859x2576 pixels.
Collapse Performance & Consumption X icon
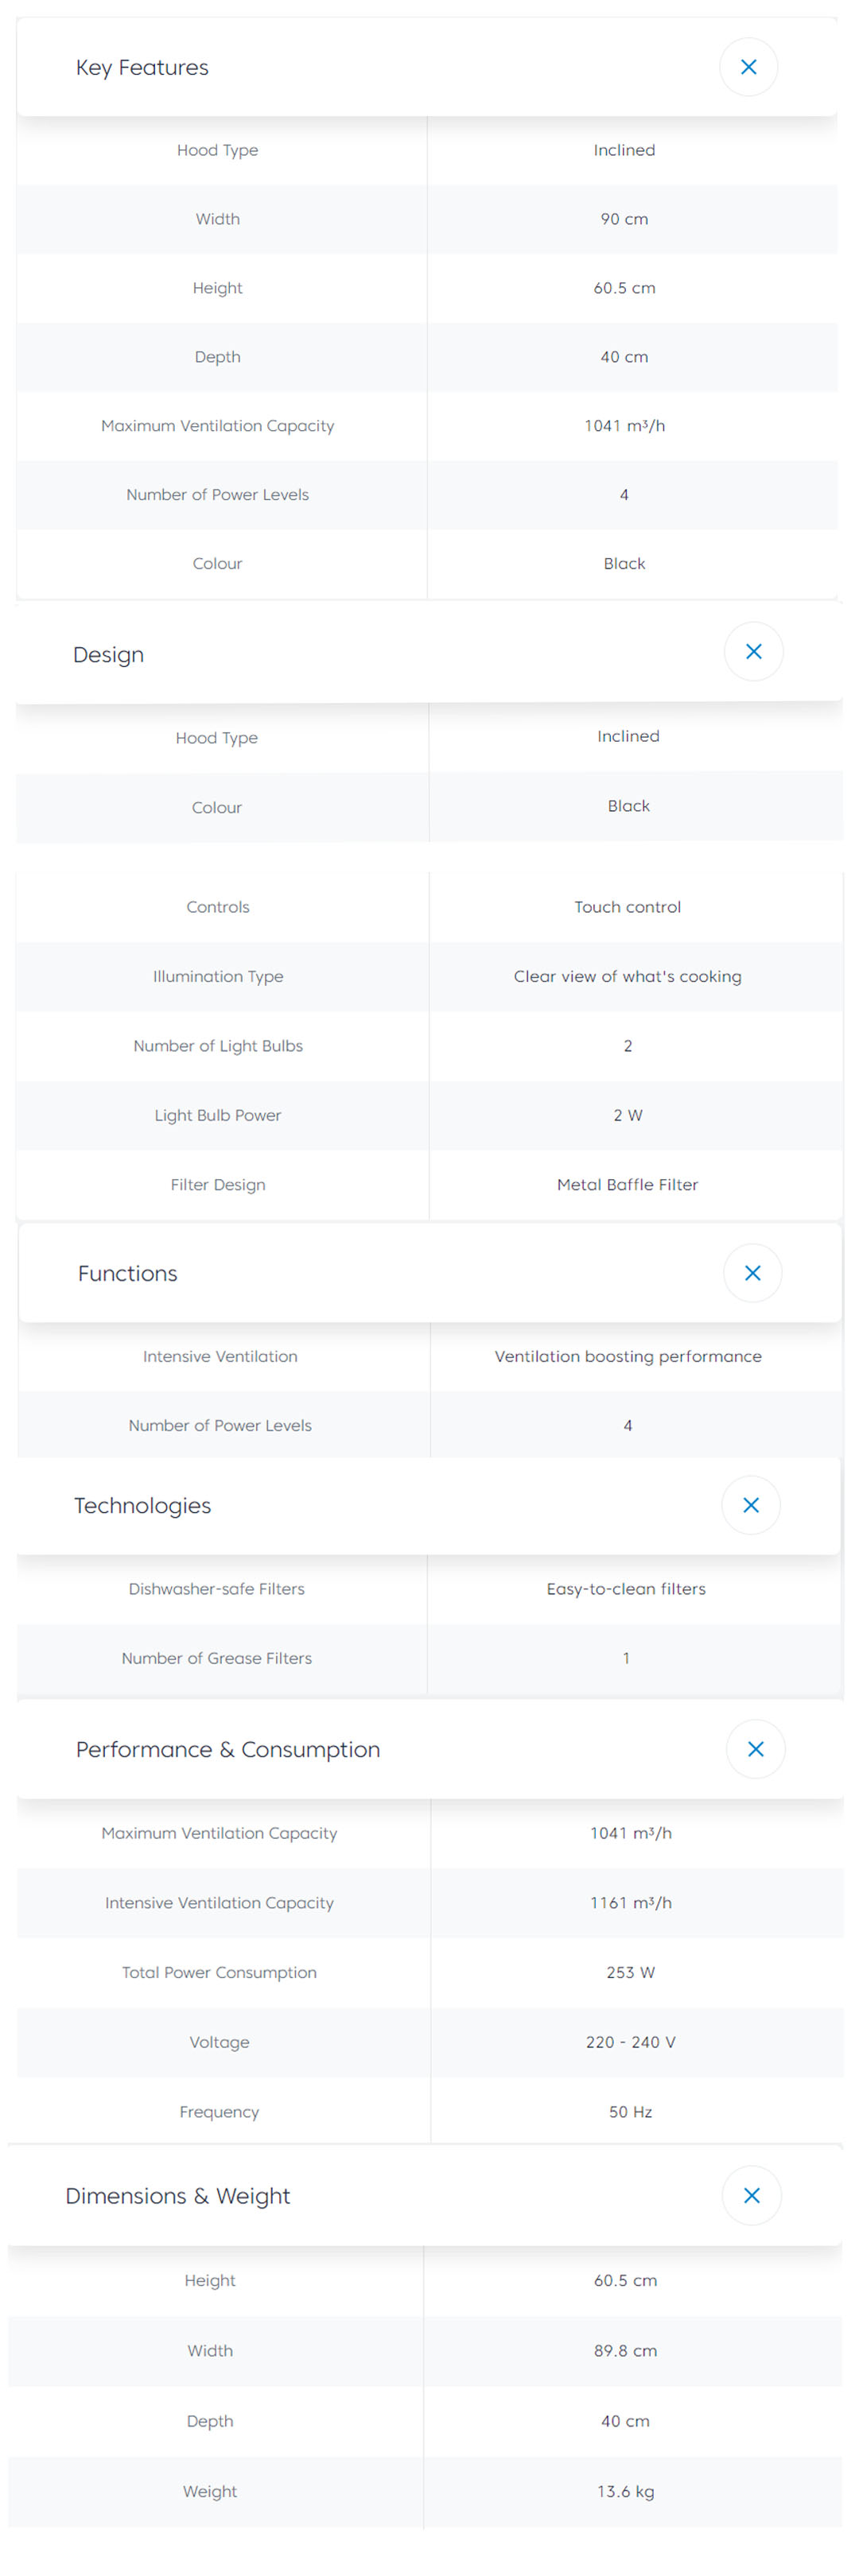755,1749
